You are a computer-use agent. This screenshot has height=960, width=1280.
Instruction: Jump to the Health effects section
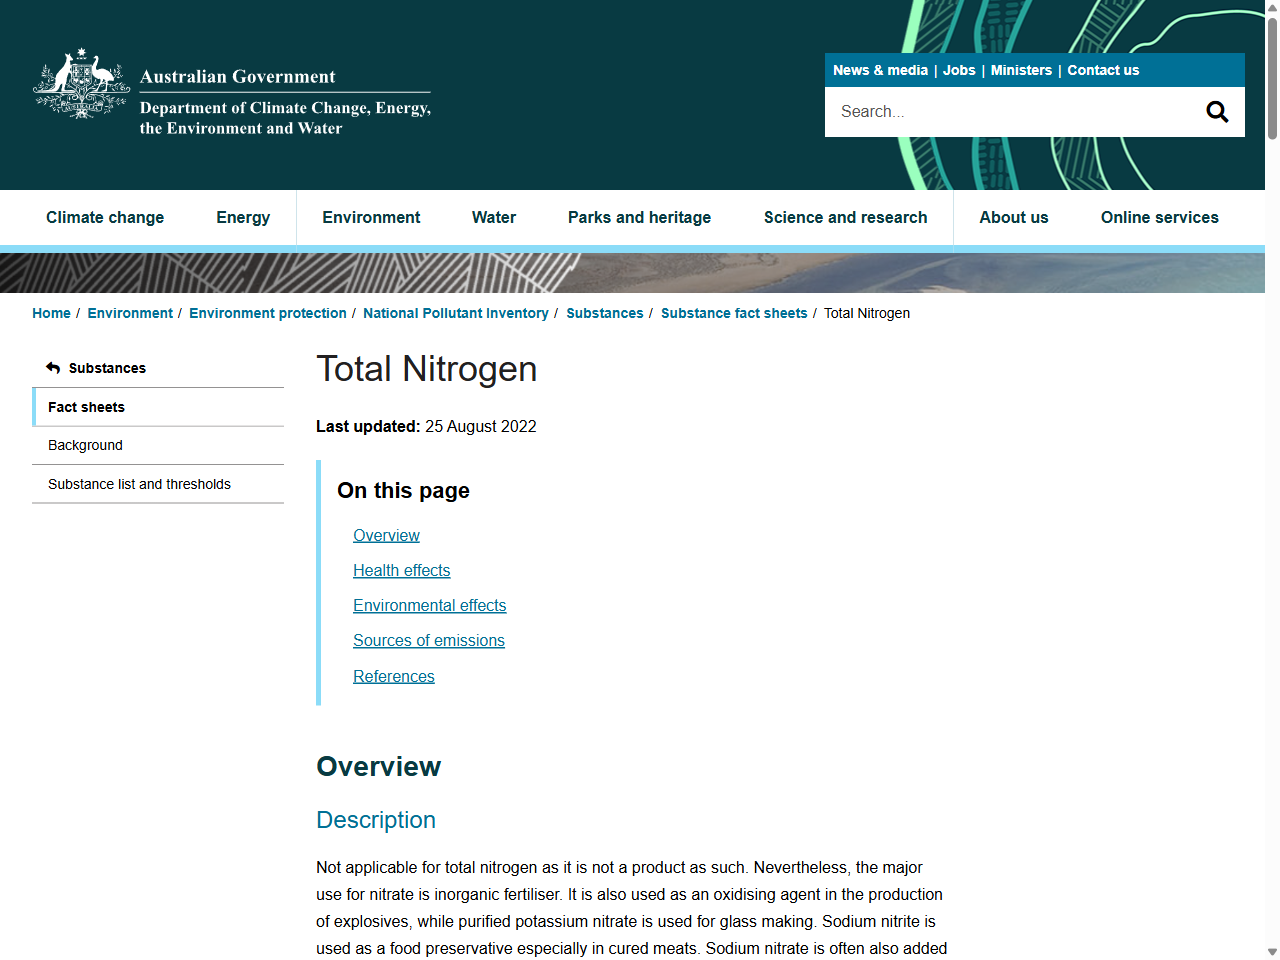pos(401,570)
